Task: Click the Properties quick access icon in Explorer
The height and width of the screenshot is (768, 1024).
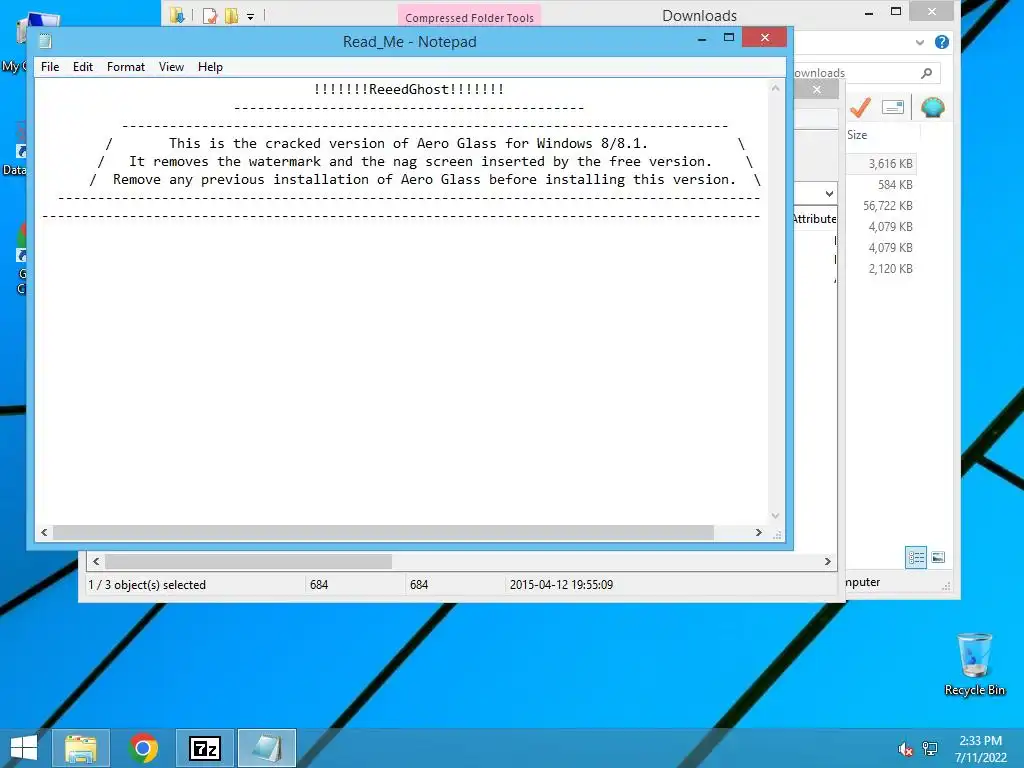Action: click(210, 16)
